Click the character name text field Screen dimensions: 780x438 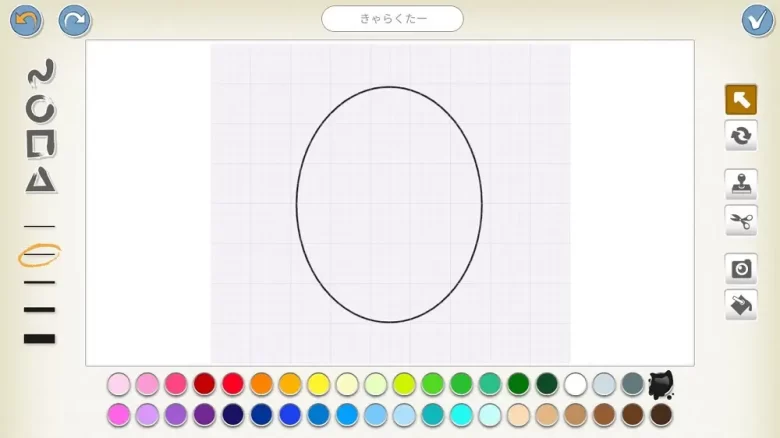click(x=392, y=19)
